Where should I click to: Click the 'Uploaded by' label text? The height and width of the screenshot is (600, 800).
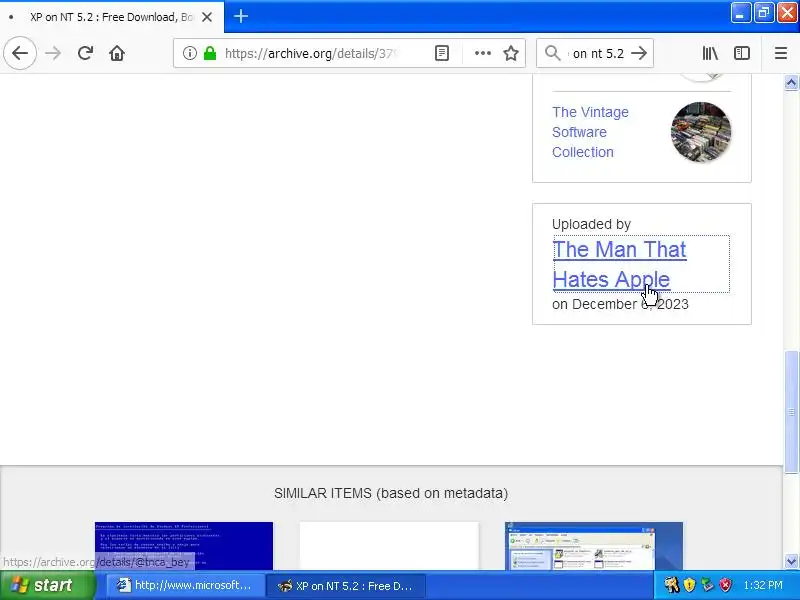pos(591,224)
